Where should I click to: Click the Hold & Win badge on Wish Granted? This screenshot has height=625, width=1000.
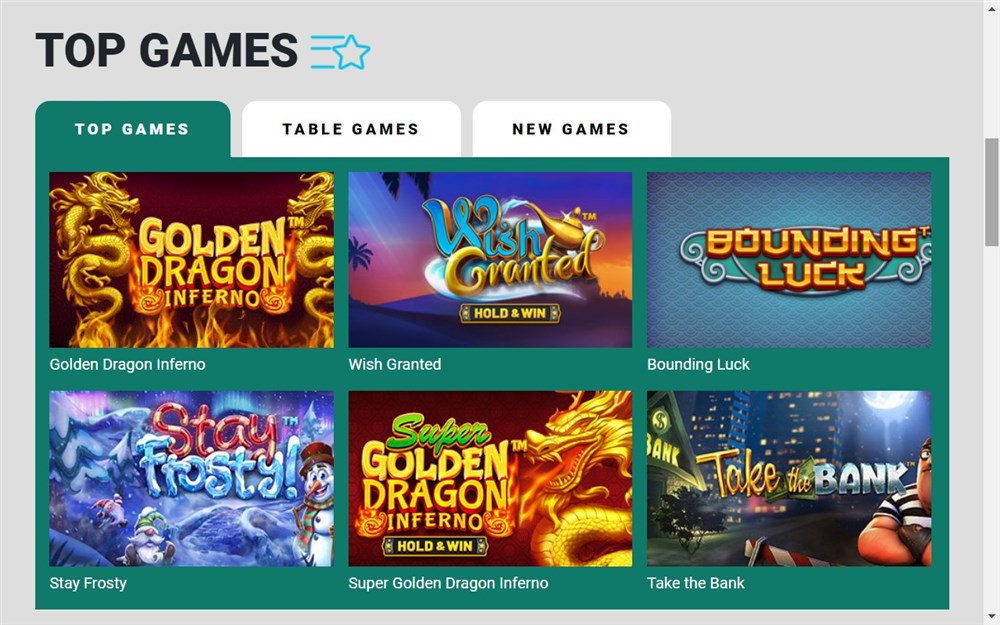[x=510, y=313]
